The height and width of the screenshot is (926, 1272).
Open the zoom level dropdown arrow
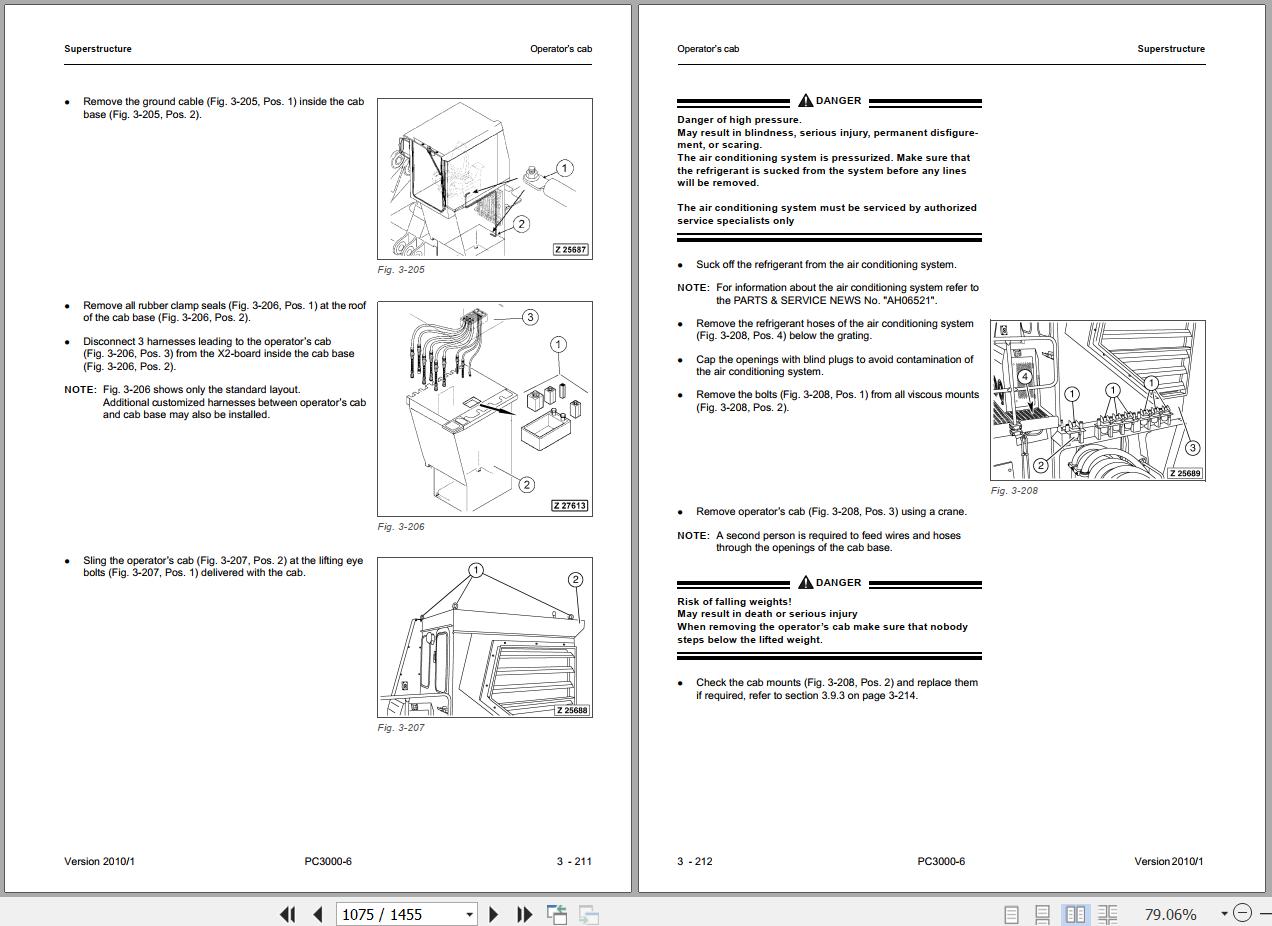1224,914
